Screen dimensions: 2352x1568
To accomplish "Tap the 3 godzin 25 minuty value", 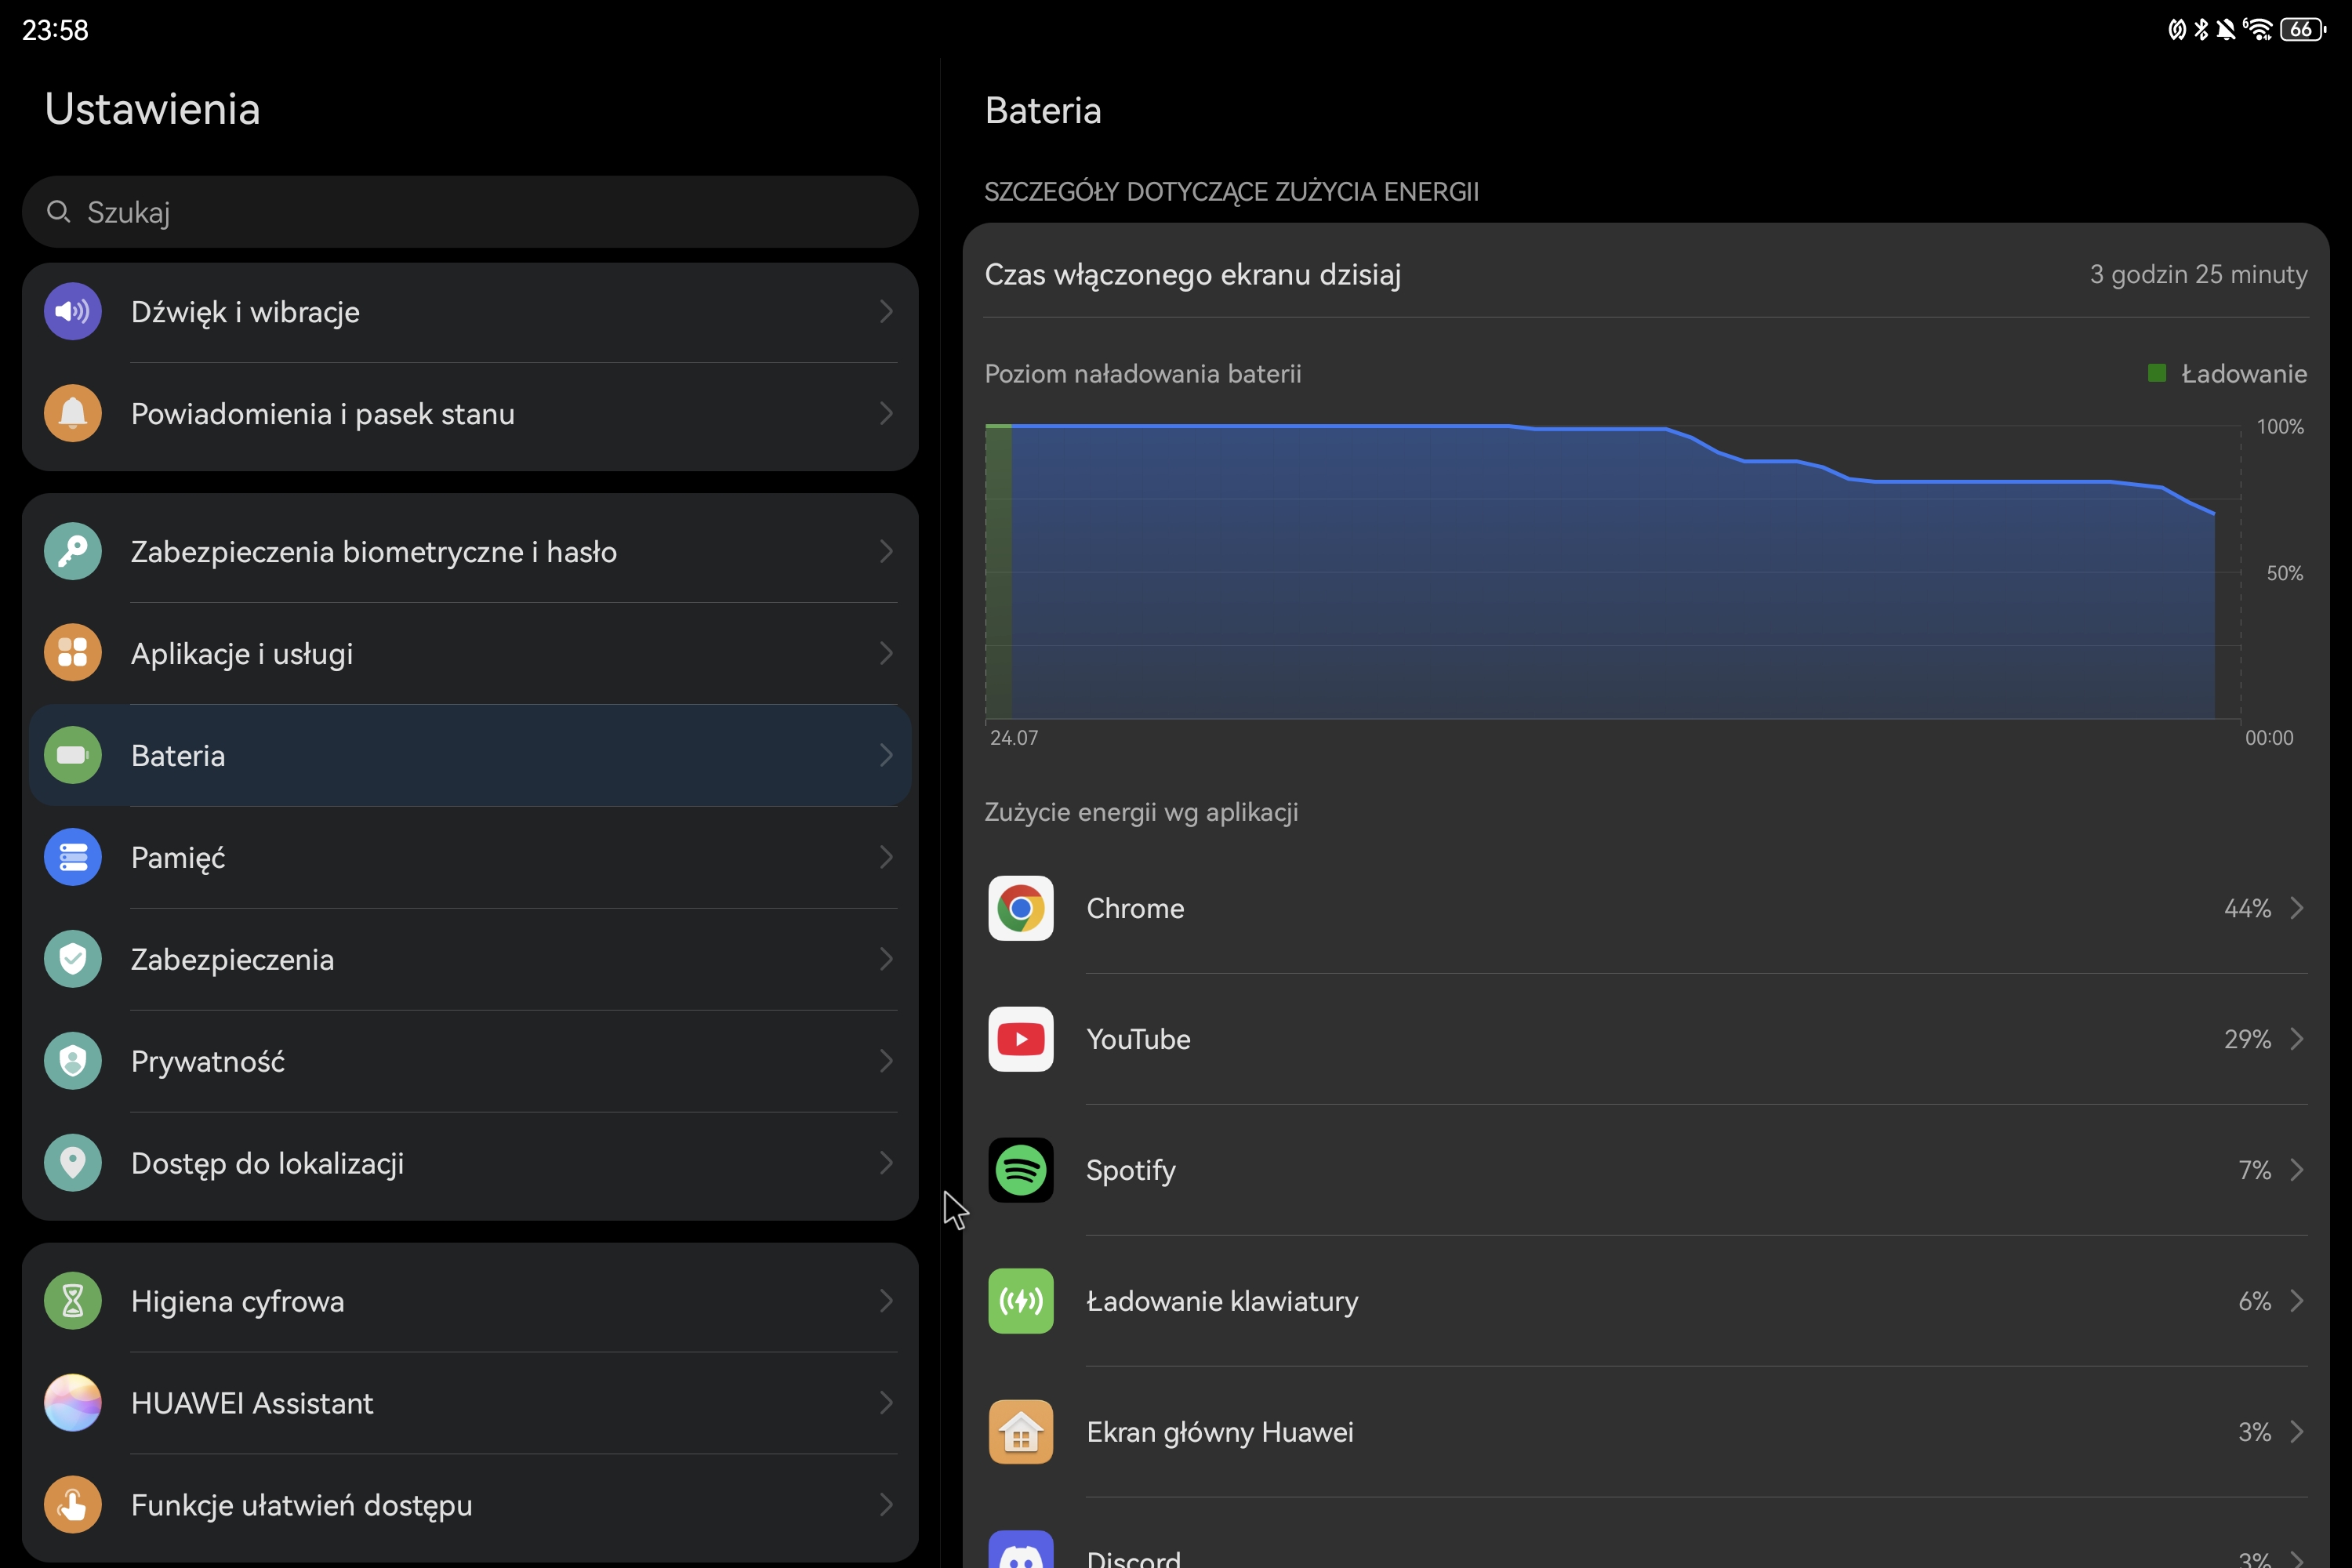I will click(2198, 274).
